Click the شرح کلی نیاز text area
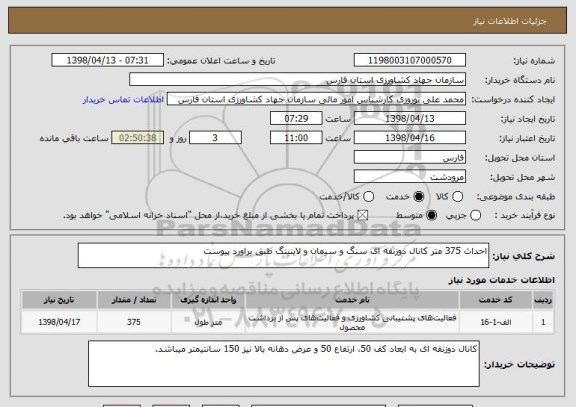This screenshot has width=576, height=407. click(283, 255)
